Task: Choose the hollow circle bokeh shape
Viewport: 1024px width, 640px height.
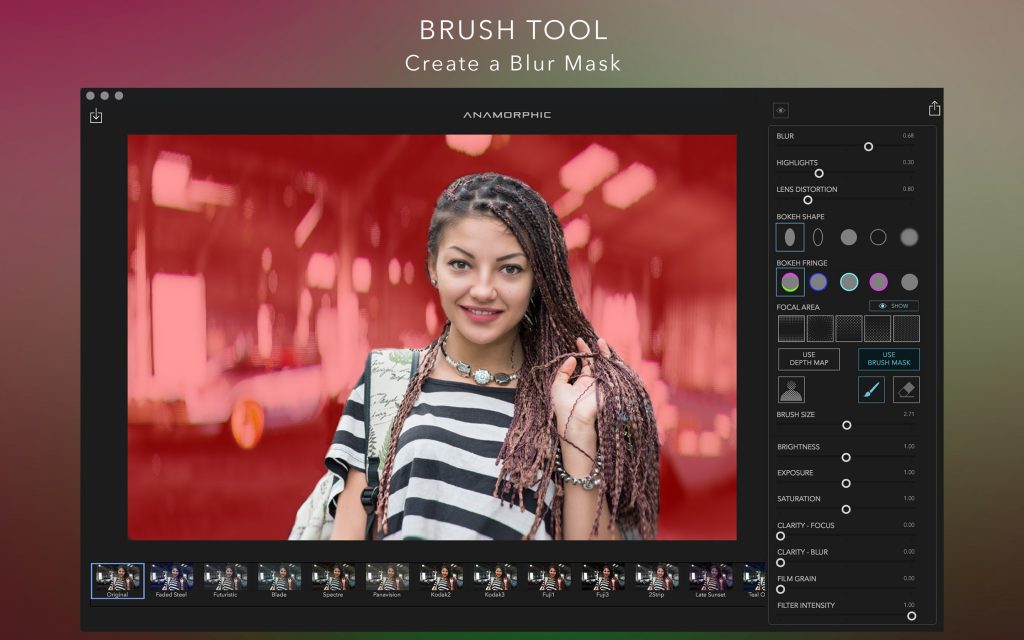Action: coord(876,237)
